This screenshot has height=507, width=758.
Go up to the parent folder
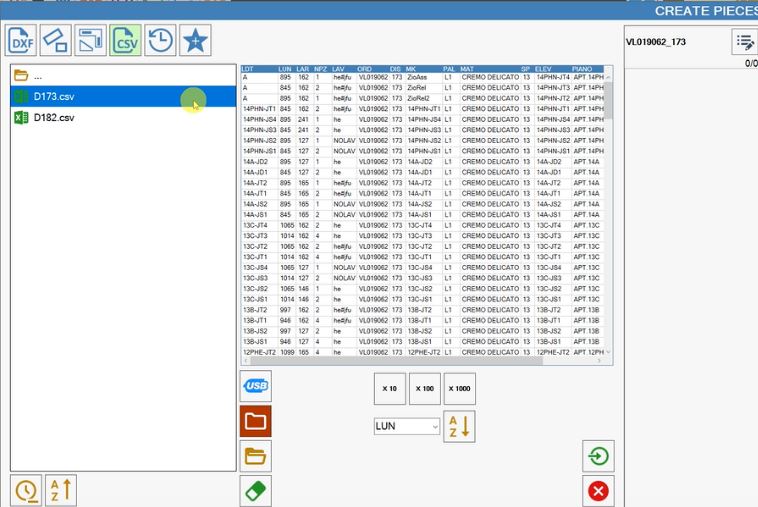[x=123, y=75]
